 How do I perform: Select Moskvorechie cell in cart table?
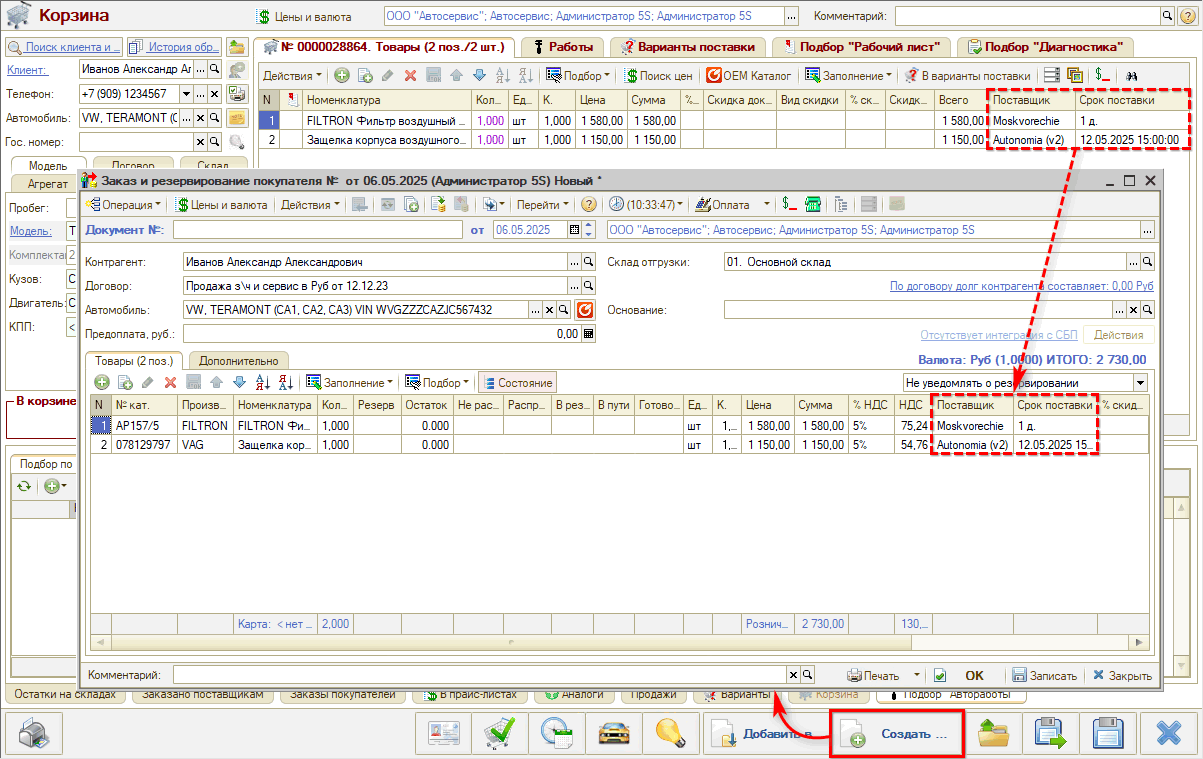[1032, 120]
